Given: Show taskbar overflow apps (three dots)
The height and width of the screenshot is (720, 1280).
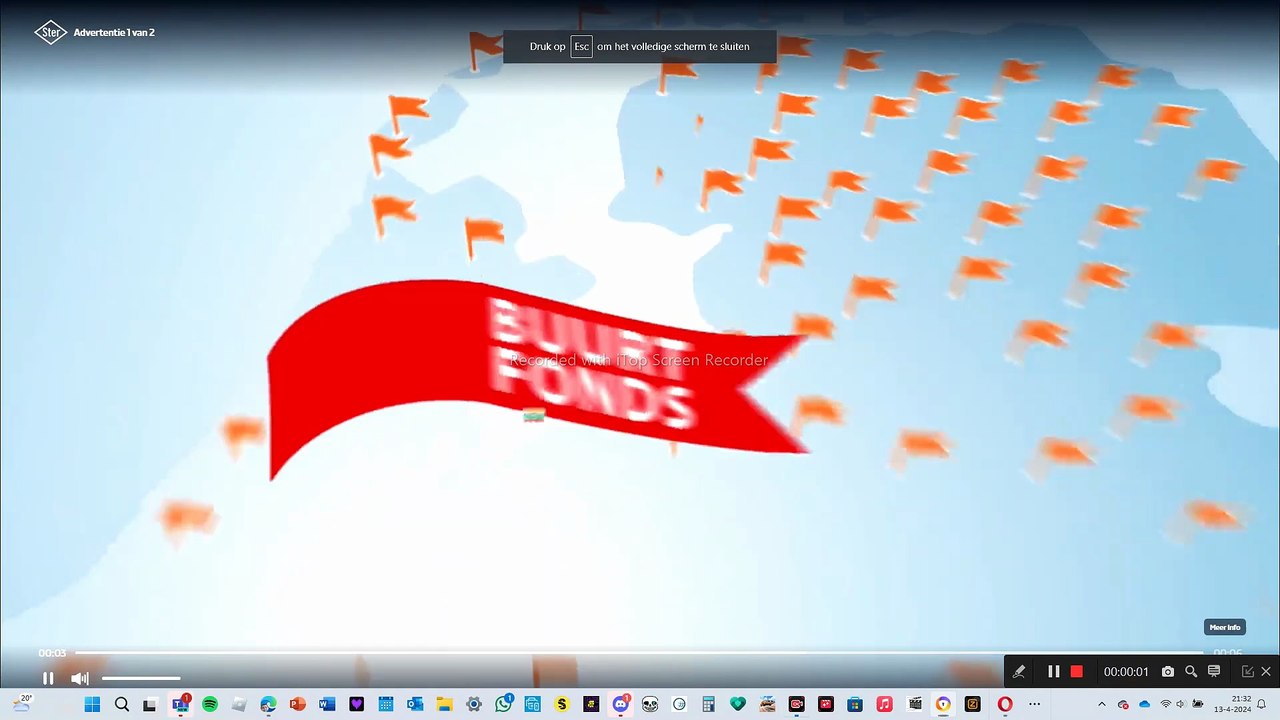Looking at the screenshot, I should [1034, 704].
